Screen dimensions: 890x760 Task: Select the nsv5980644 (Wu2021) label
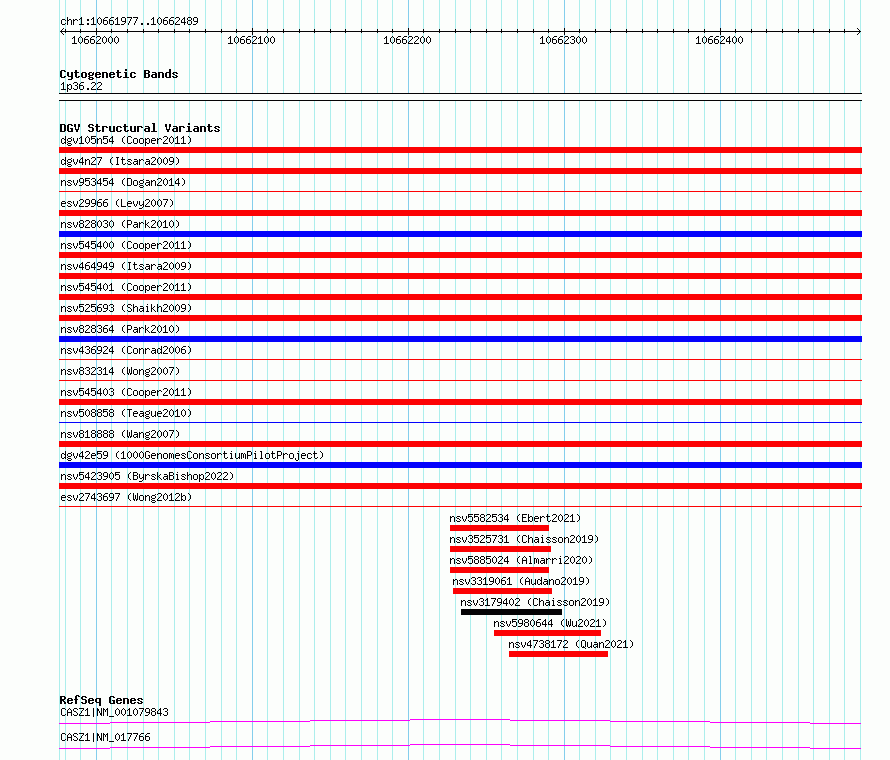point(550,623)
